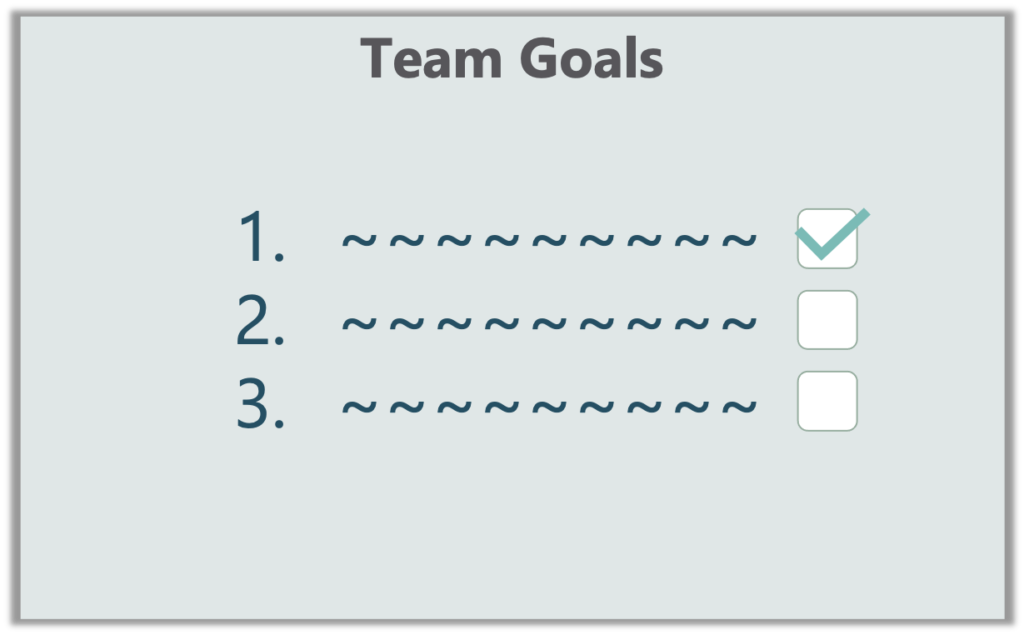Screen dimensions: 1024x635
Task: Select the list number "3."
Action: tap(260, 403)
